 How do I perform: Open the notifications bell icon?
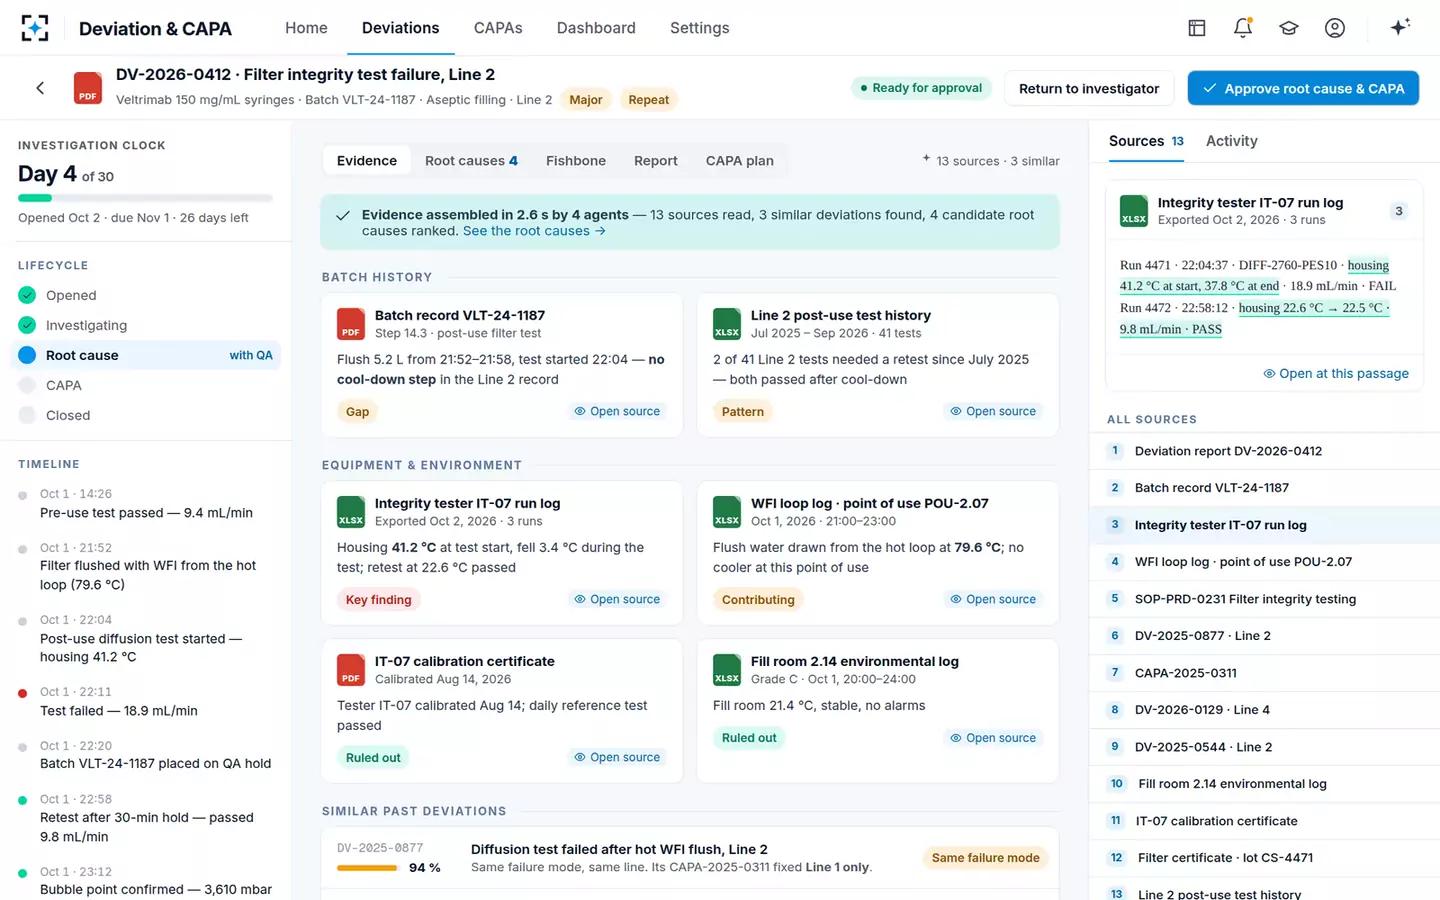click(x=1243, y=28)
